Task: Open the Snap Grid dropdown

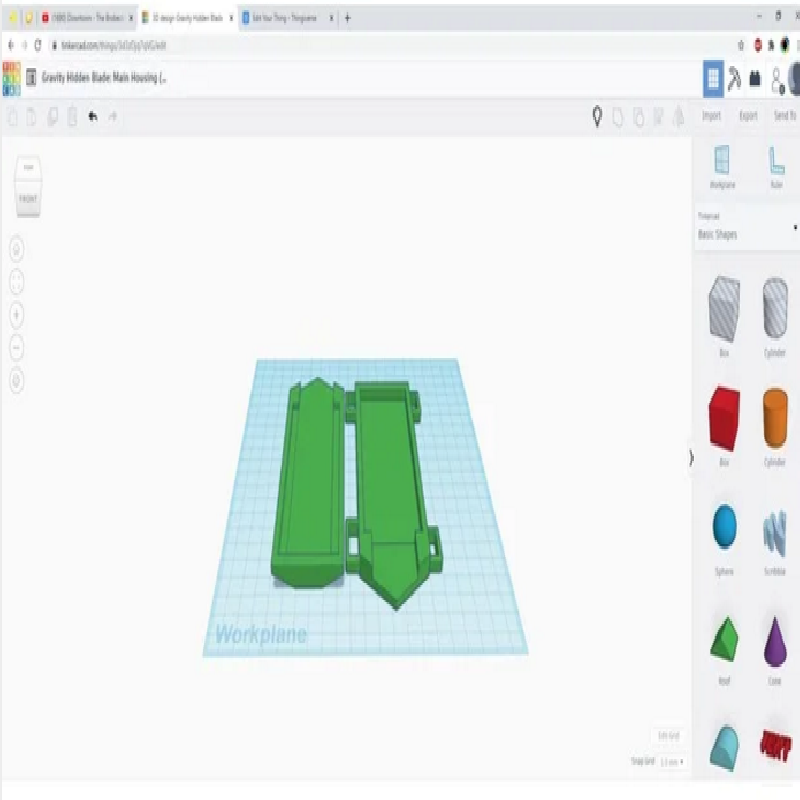Action: [672, 762]
